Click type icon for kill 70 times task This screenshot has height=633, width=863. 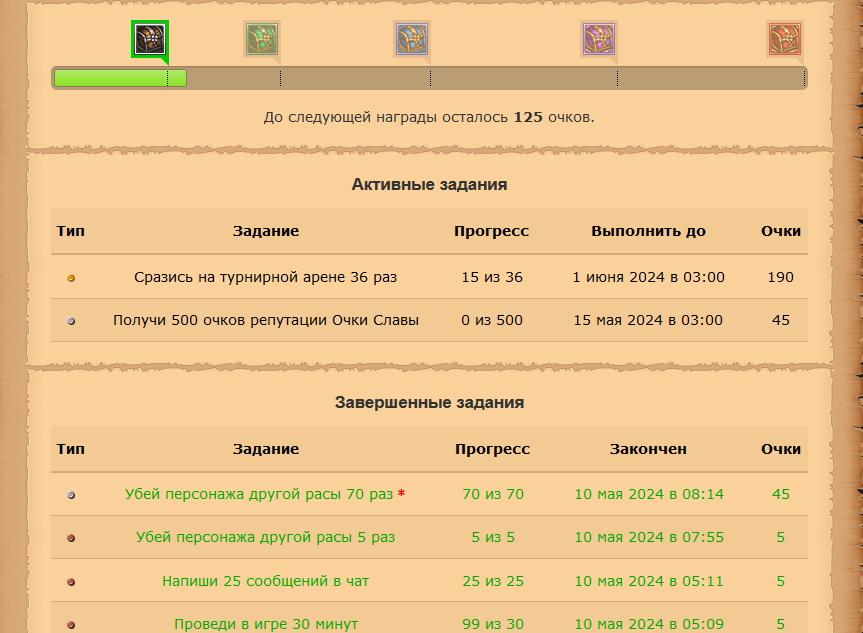pyautogui.click(x=71, y=495)
